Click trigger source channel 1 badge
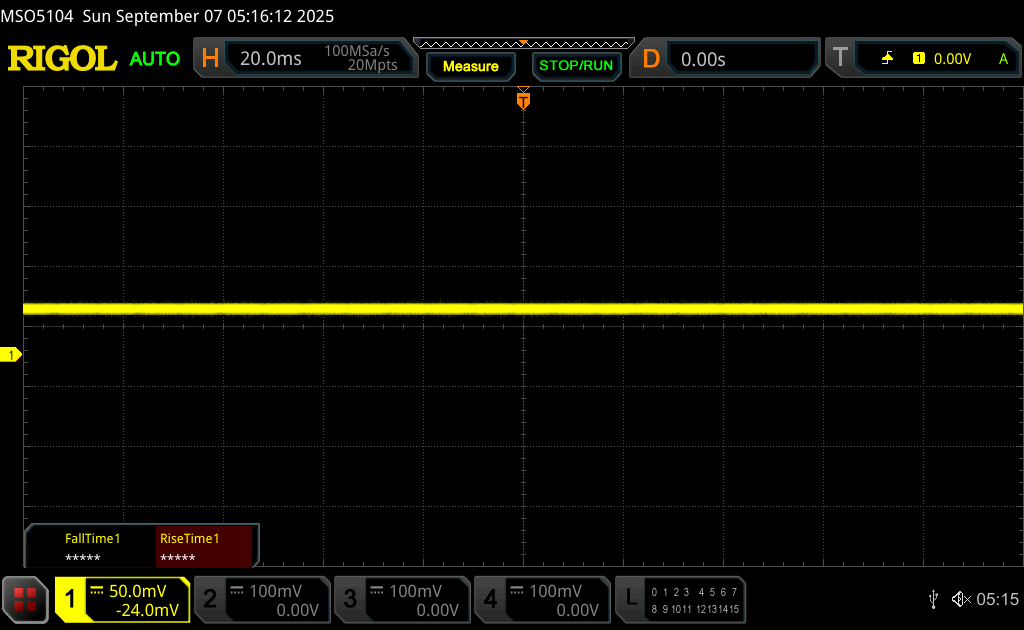Screen dimensions: 1024x630 918,59
